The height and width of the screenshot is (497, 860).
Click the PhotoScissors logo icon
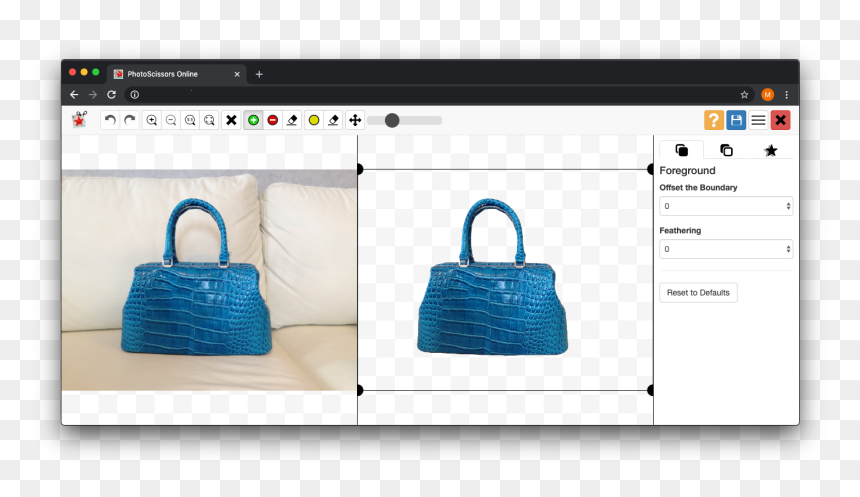pos(80,119)
